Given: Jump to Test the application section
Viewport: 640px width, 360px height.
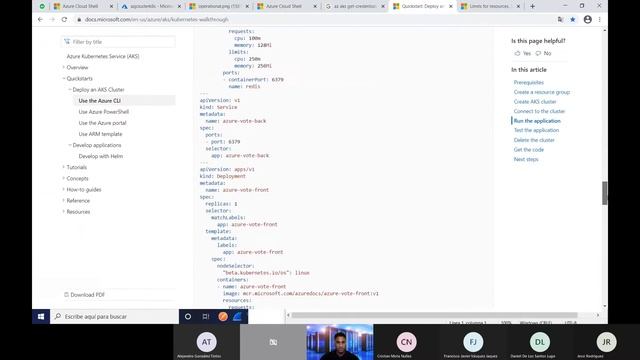Looking at the screenshot, I should coord(536,130).
